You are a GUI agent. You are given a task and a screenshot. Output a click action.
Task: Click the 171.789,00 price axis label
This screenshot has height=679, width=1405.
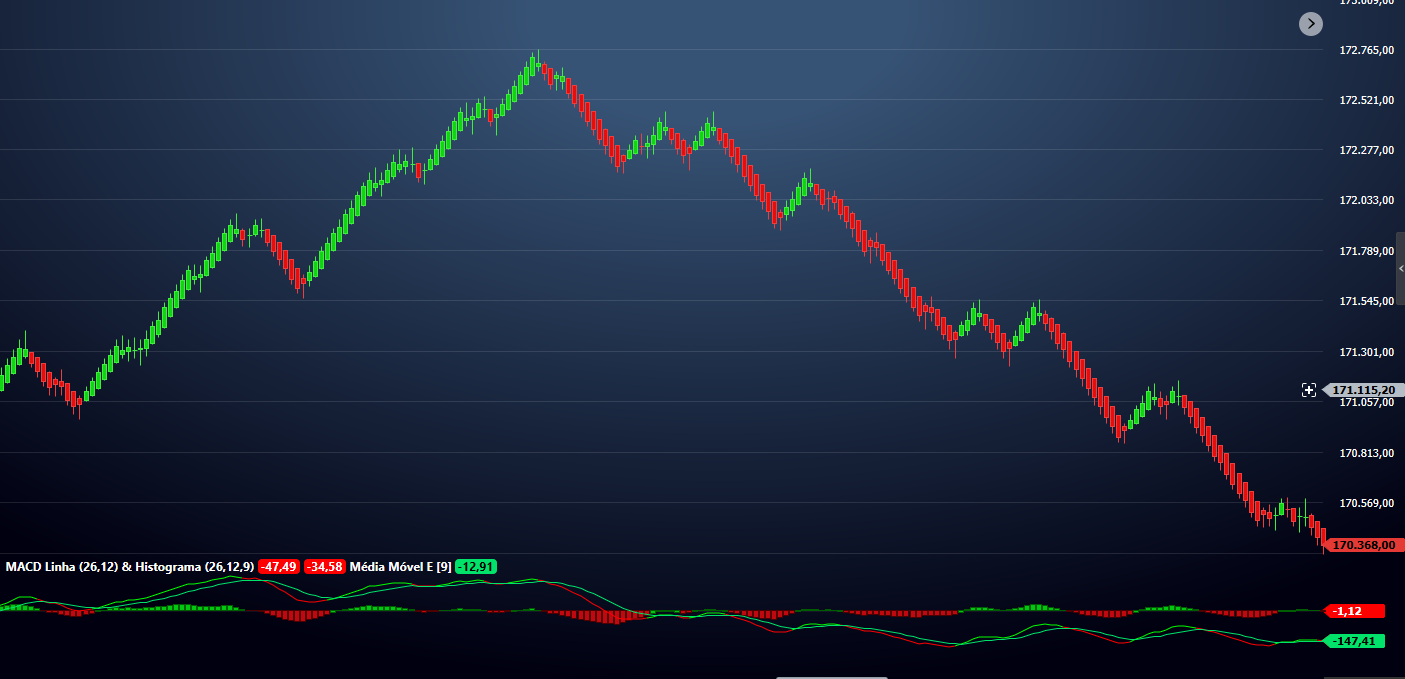click(1366, 251)
